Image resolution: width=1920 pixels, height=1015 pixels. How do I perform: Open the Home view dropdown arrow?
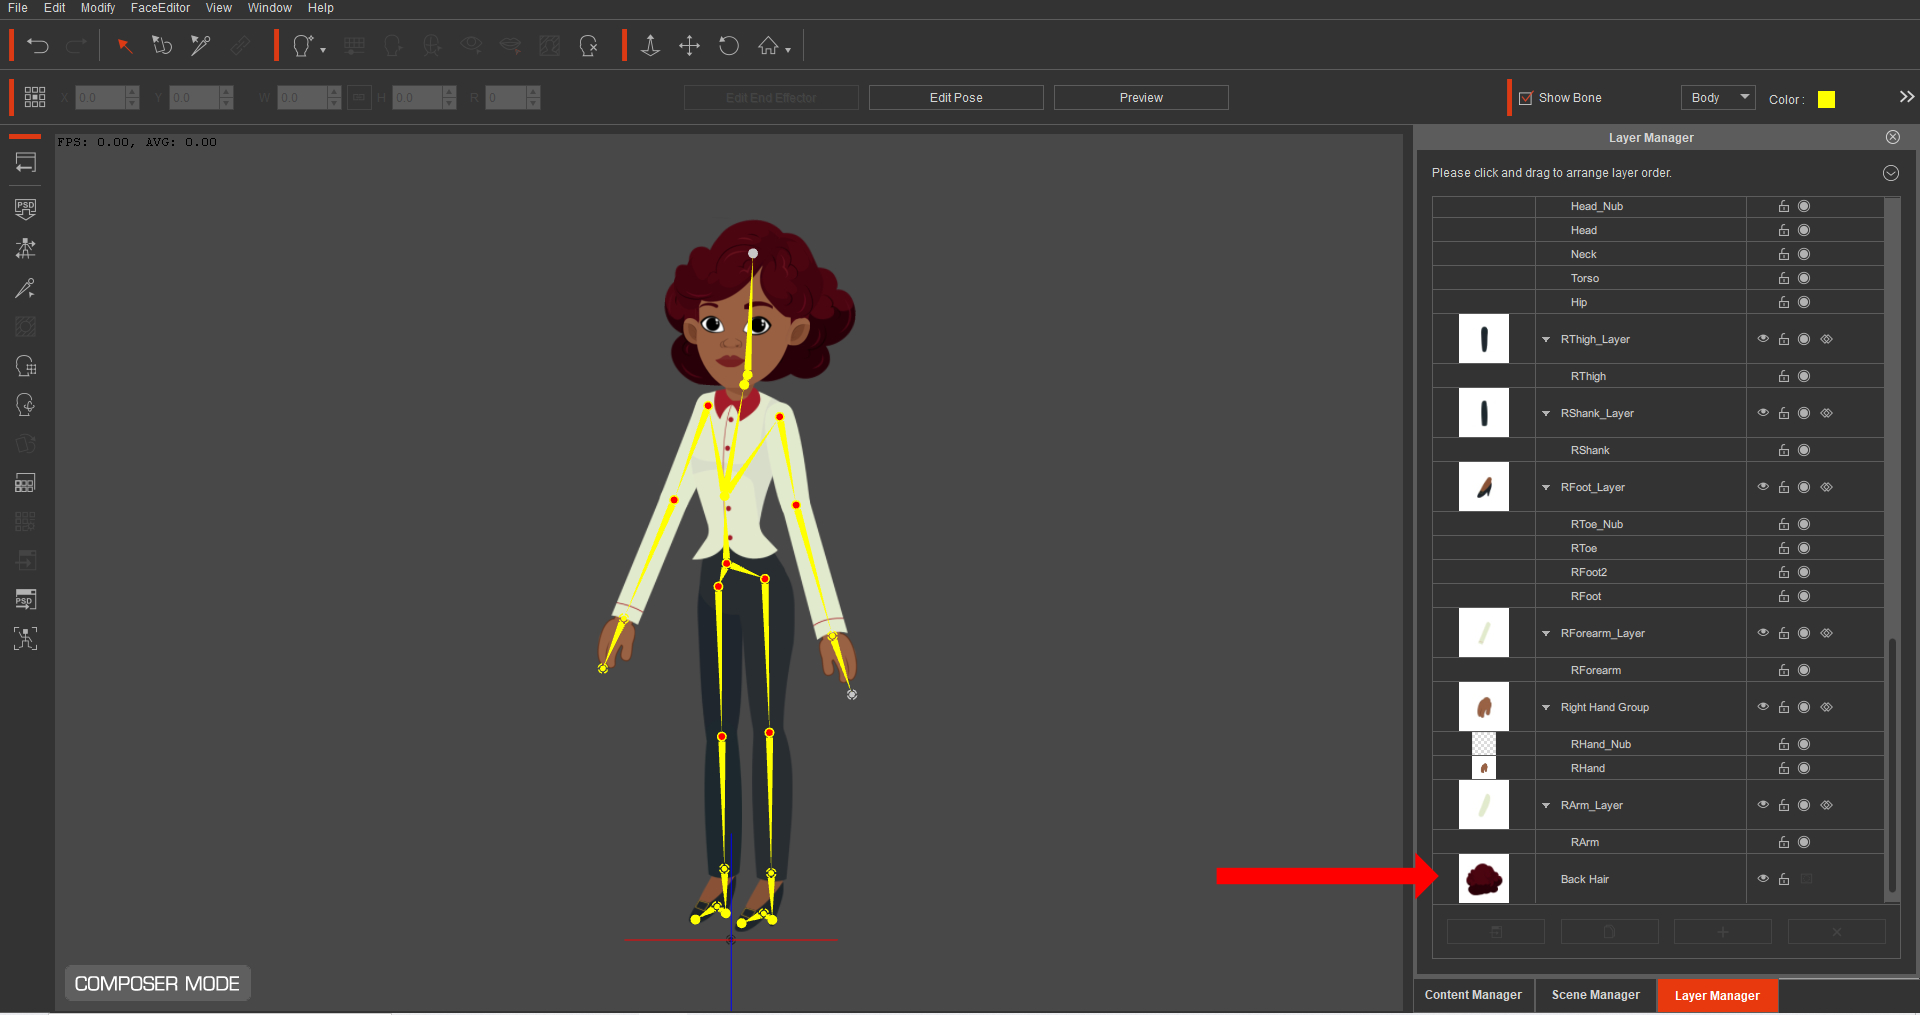point(788,50)
